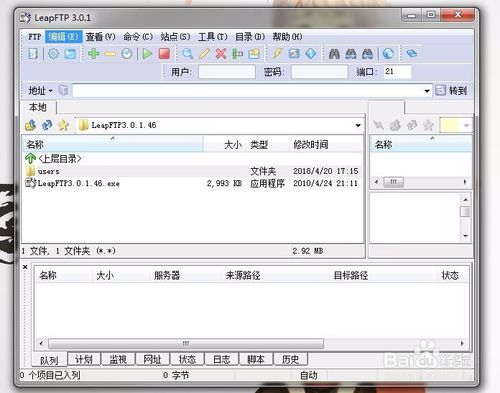Image resolution: width=500 pixels, height=393 pixels.
Task: Click the blue book help icon
Action: point(412,53)
